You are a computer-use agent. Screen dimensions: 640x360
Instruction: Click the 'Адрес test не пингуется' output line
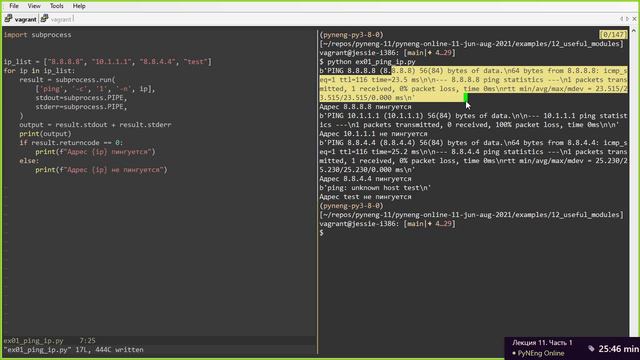pyautogui.click(x=365, y=197)
